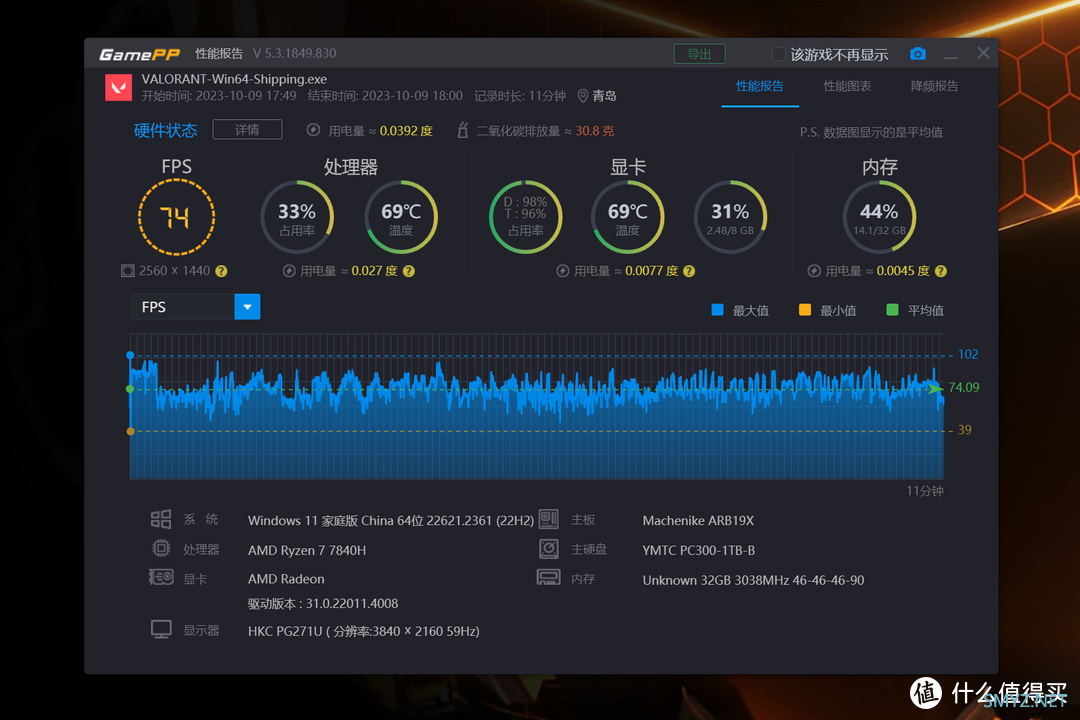Click the 记录时长: 11分钟 duration text

520,96
